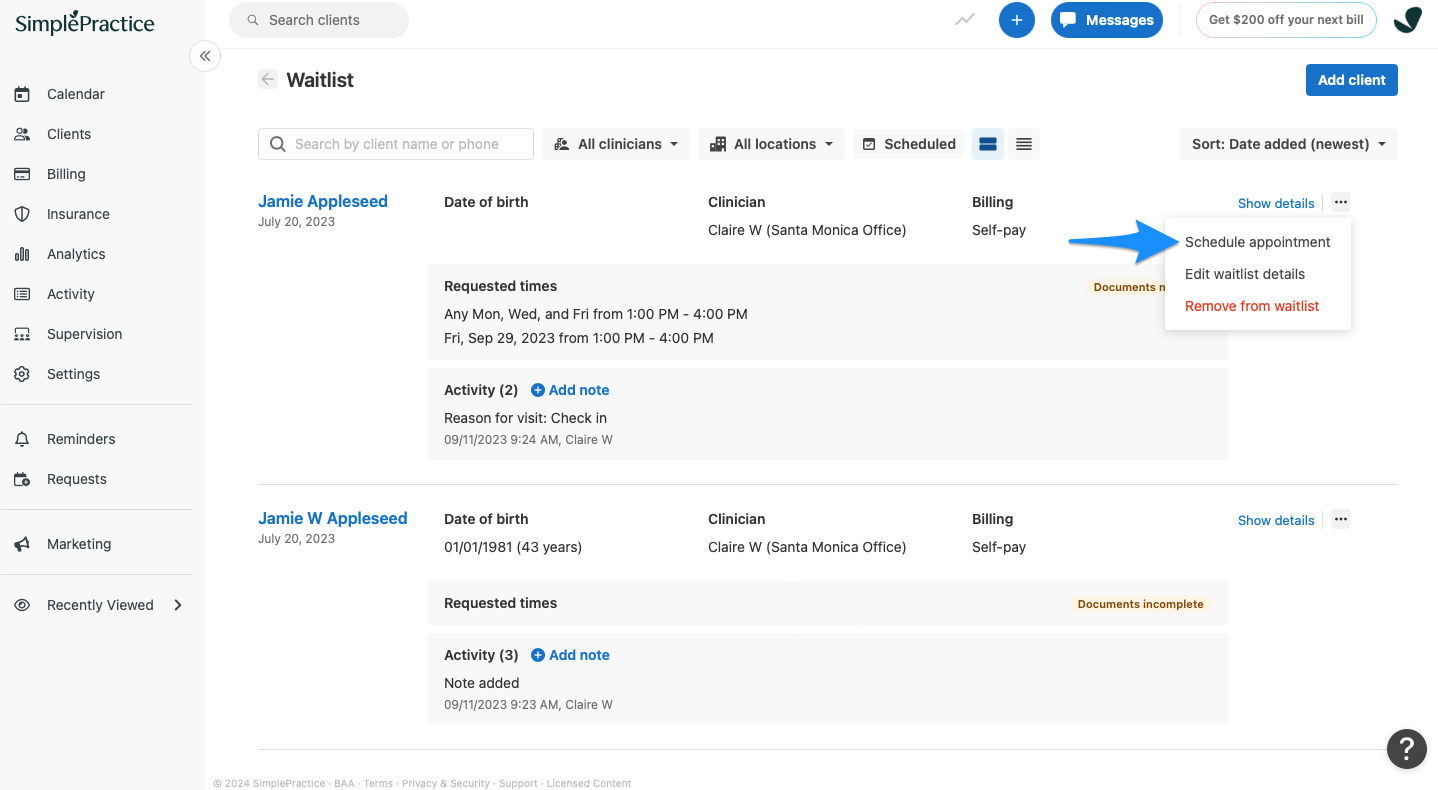
Task: Click the Licensed Content footer link
Action: [589, 783]
